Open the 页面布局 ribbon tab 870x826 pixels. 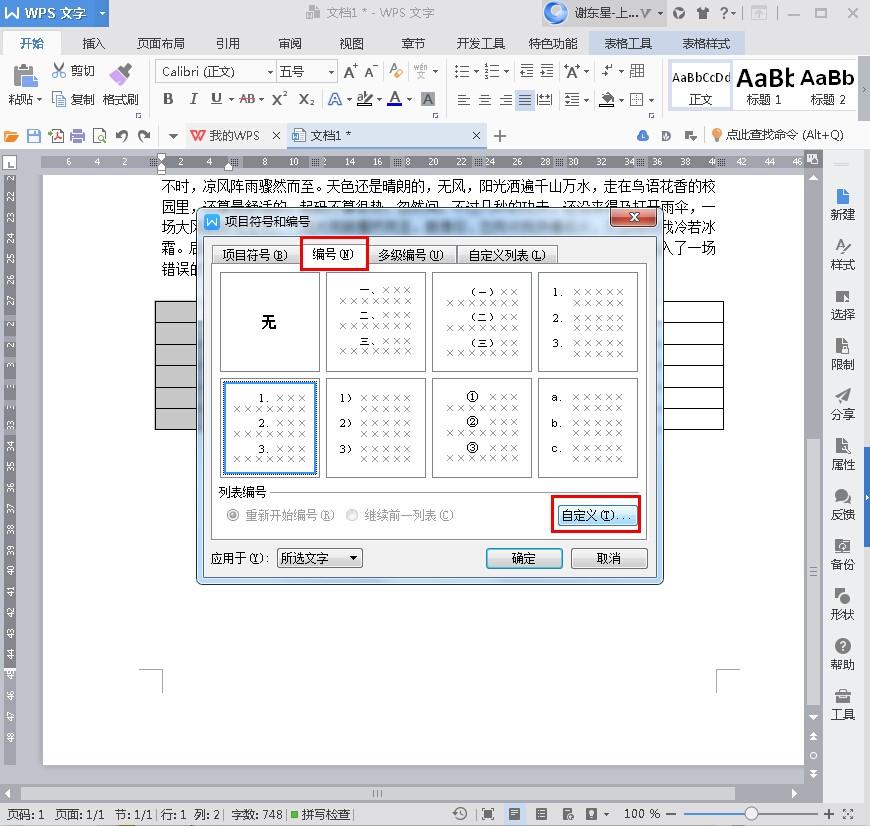161,44
